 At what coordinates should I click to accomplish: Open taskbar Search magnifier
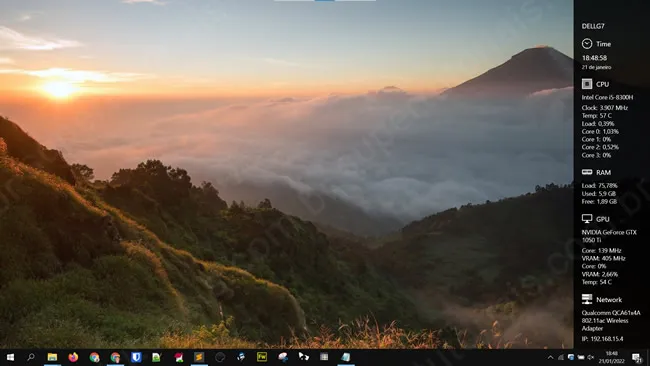pos(31,357)
